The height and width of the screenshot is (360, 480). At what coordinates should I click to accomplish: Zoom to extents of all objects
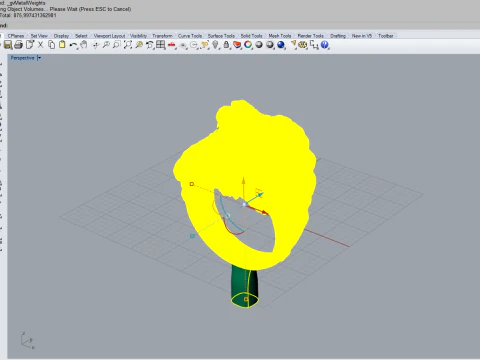coord(128,45)
